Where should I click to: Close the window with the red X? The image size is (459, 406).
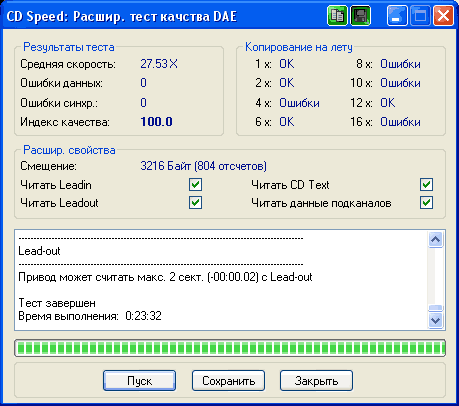443,15
